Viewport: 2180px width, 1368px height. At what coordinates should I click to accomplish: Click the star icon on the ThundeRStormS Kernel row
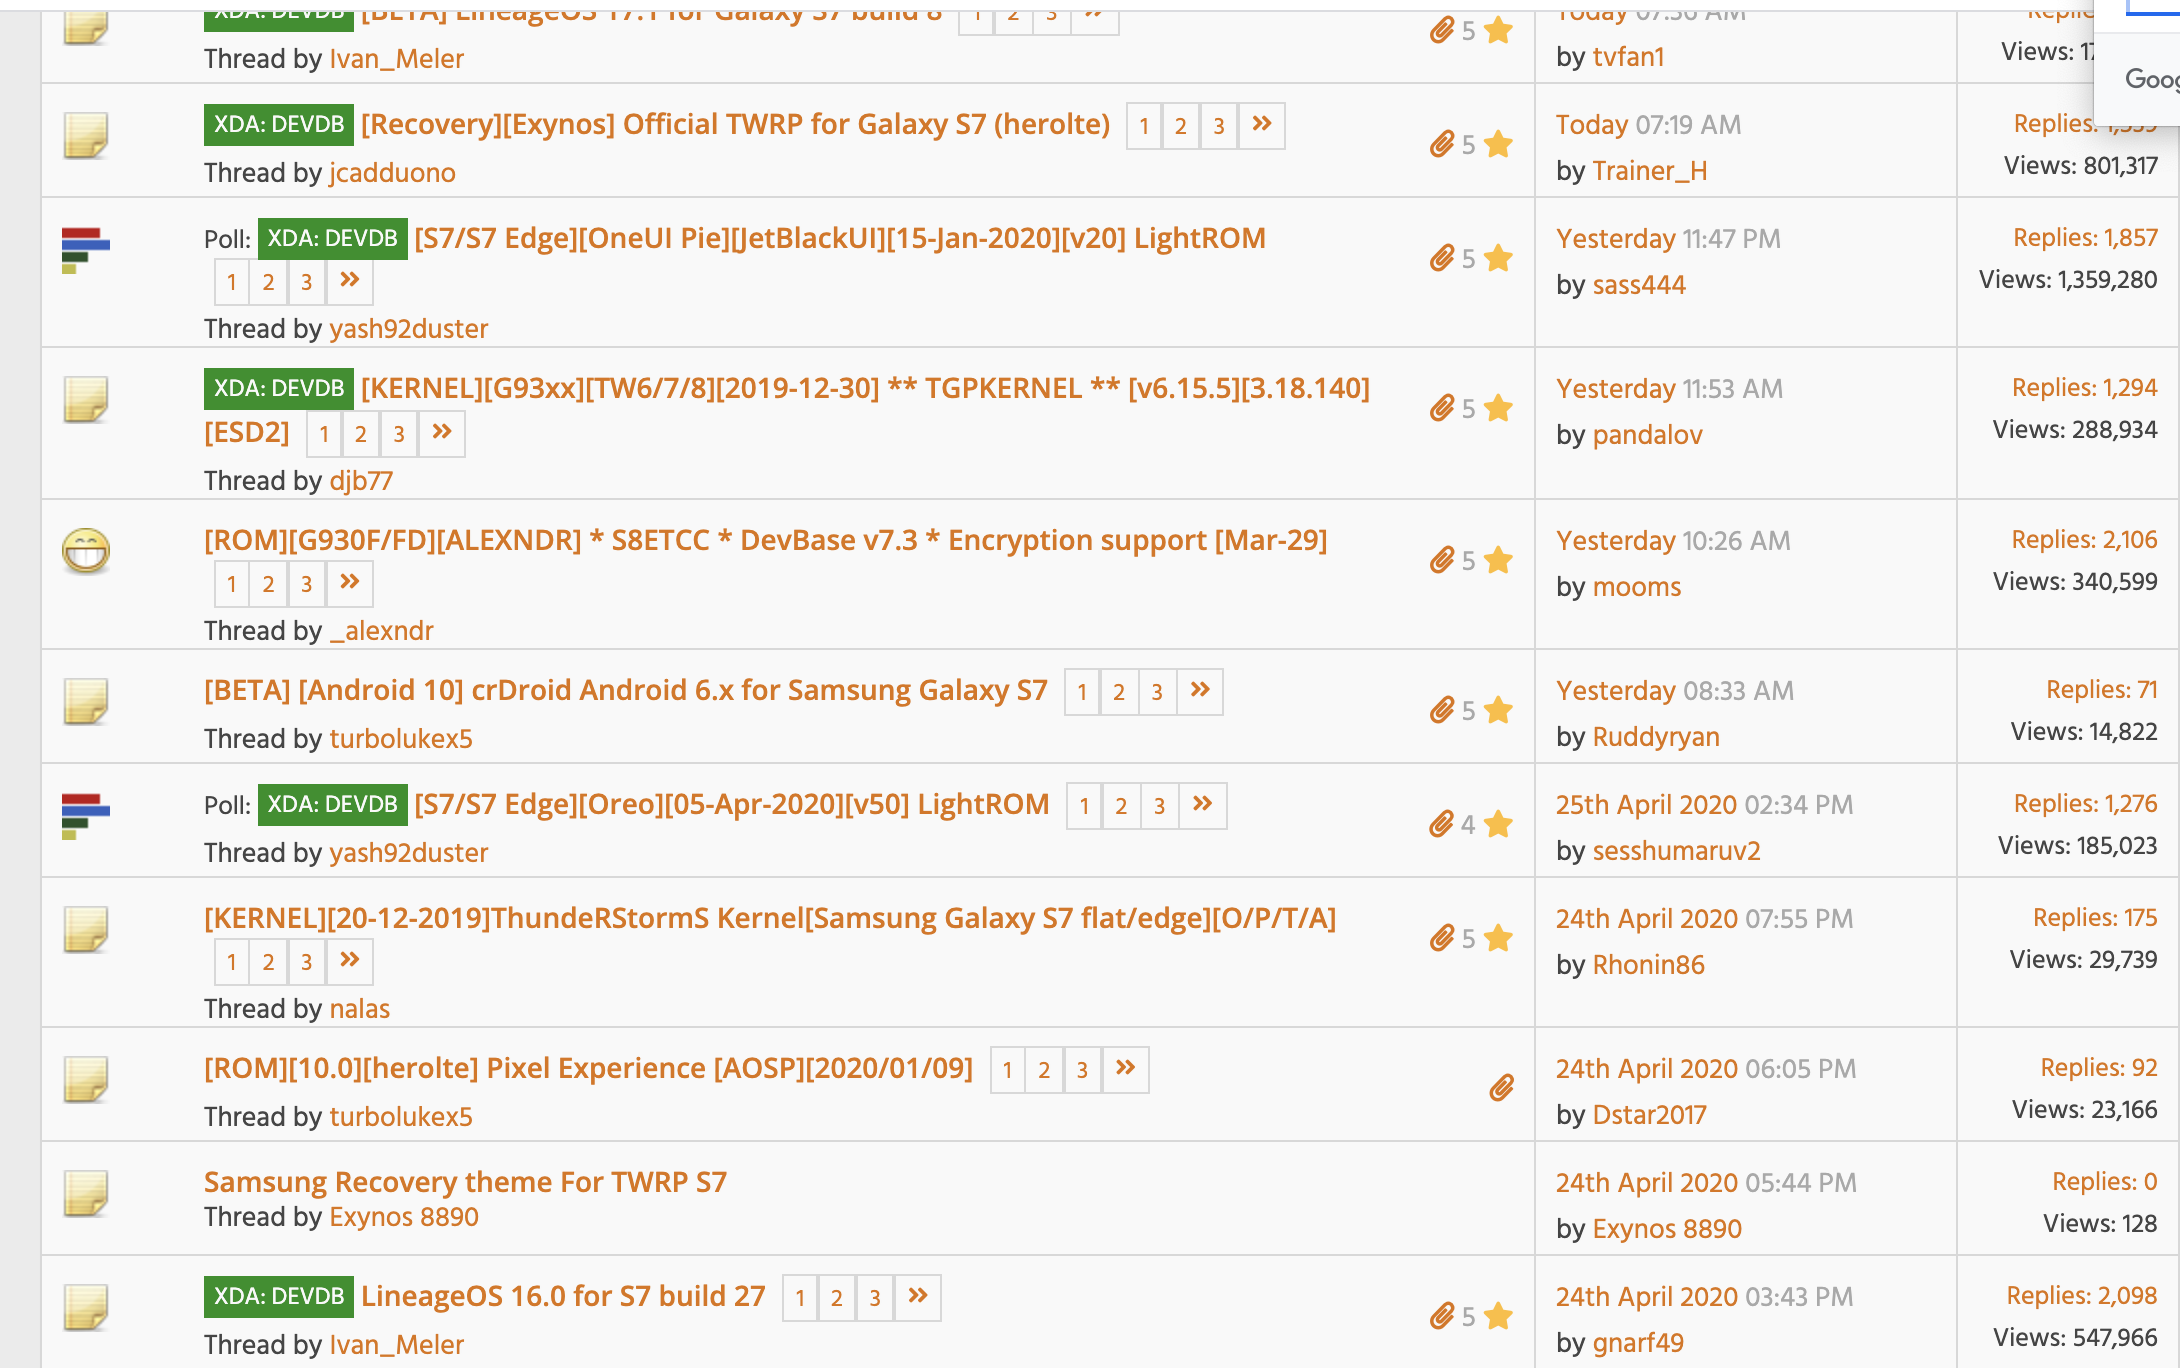(1498, 938)
